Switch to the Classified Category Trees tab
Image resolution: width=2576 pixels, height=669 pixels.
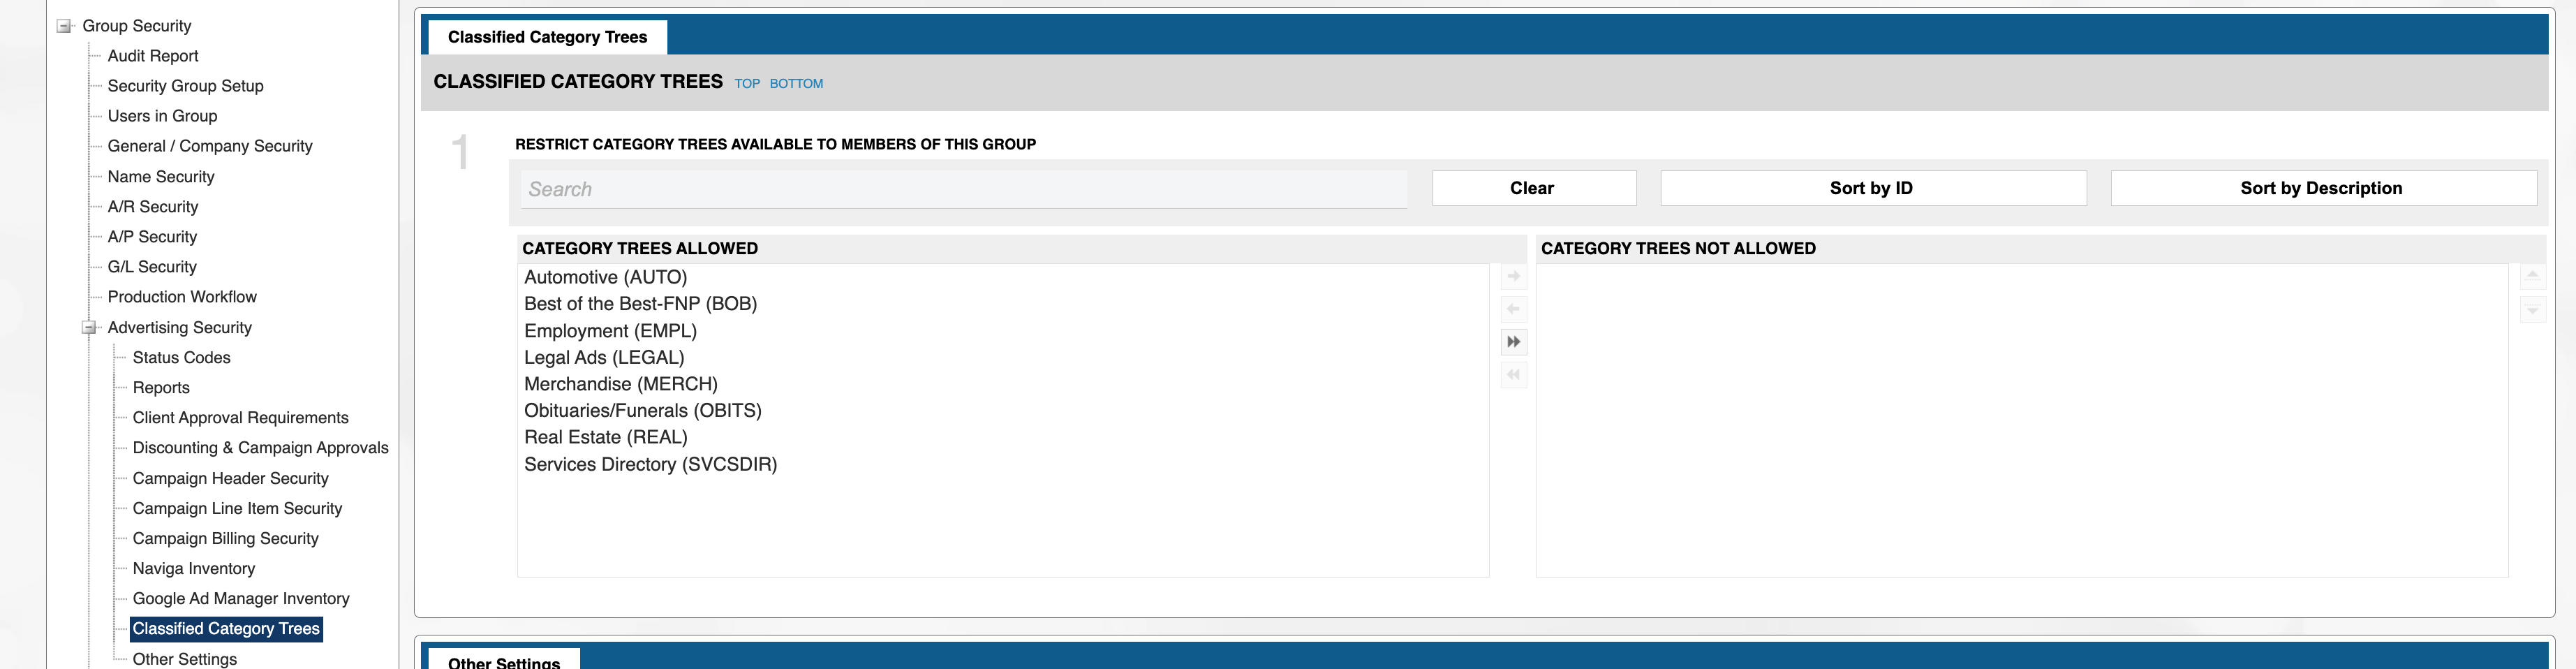[547, 37]
